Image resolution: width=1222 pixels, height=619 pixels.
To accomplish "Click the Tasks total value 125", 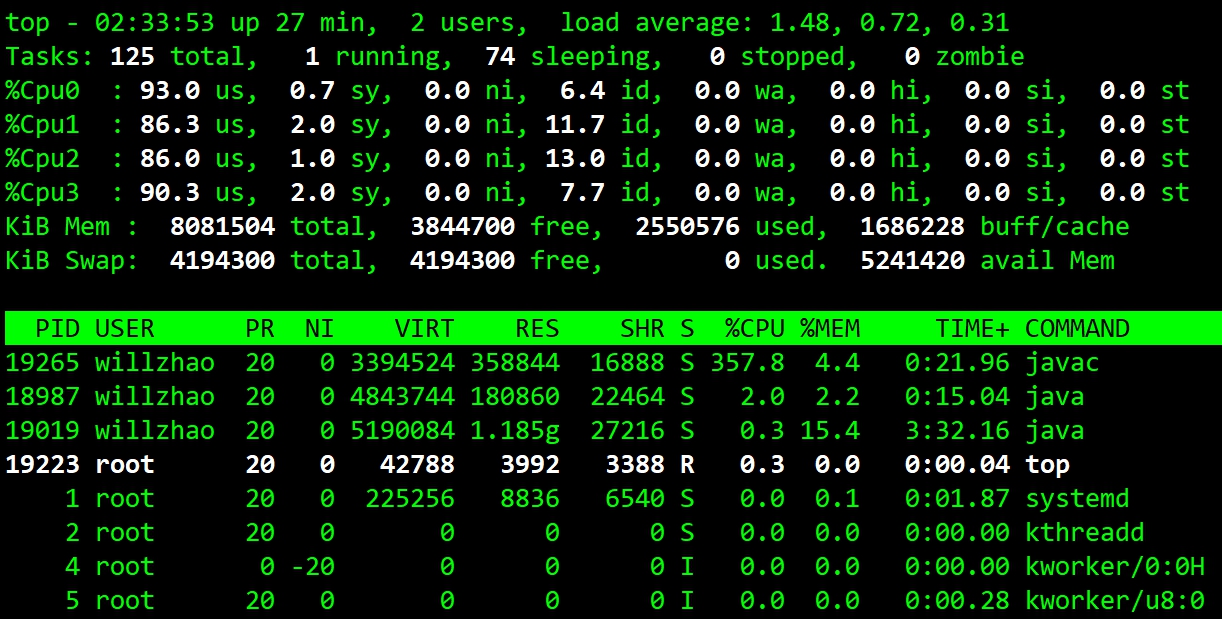I will (x=133, y=56).
